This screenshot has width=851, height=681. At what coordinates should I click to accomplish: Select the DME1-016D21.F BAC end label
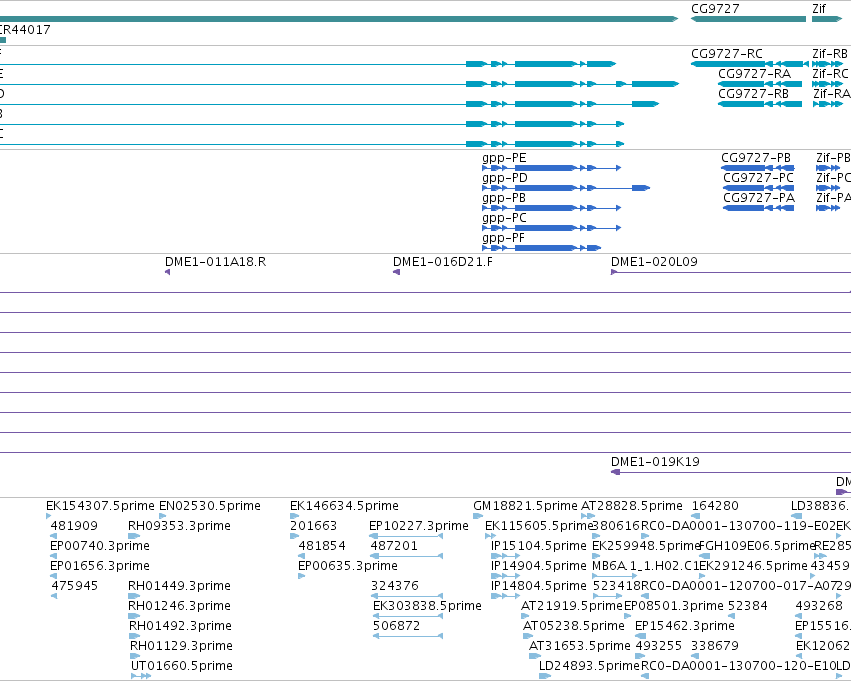443,262
